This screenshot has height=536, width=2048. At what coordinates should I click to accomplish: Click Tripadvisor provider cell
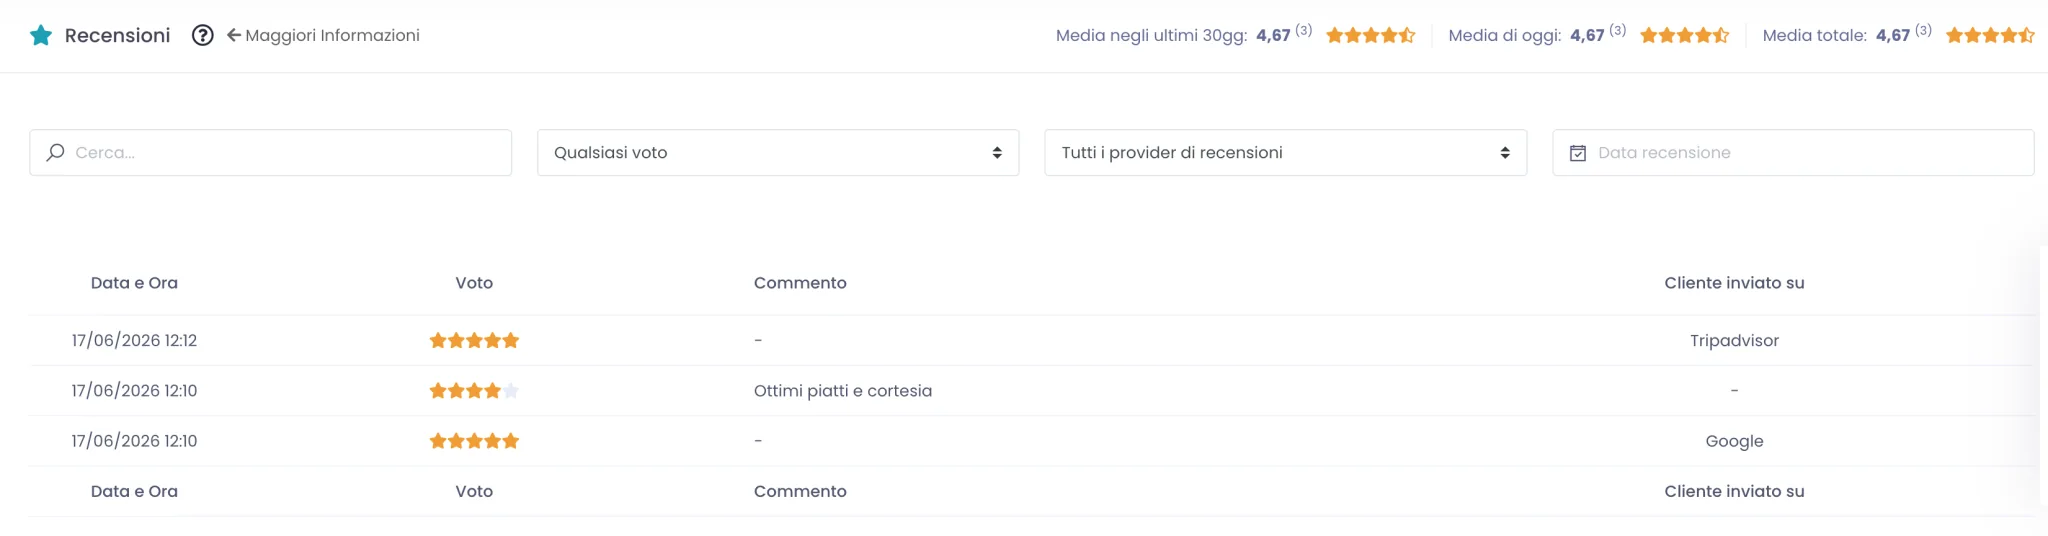pos(1734,341)
